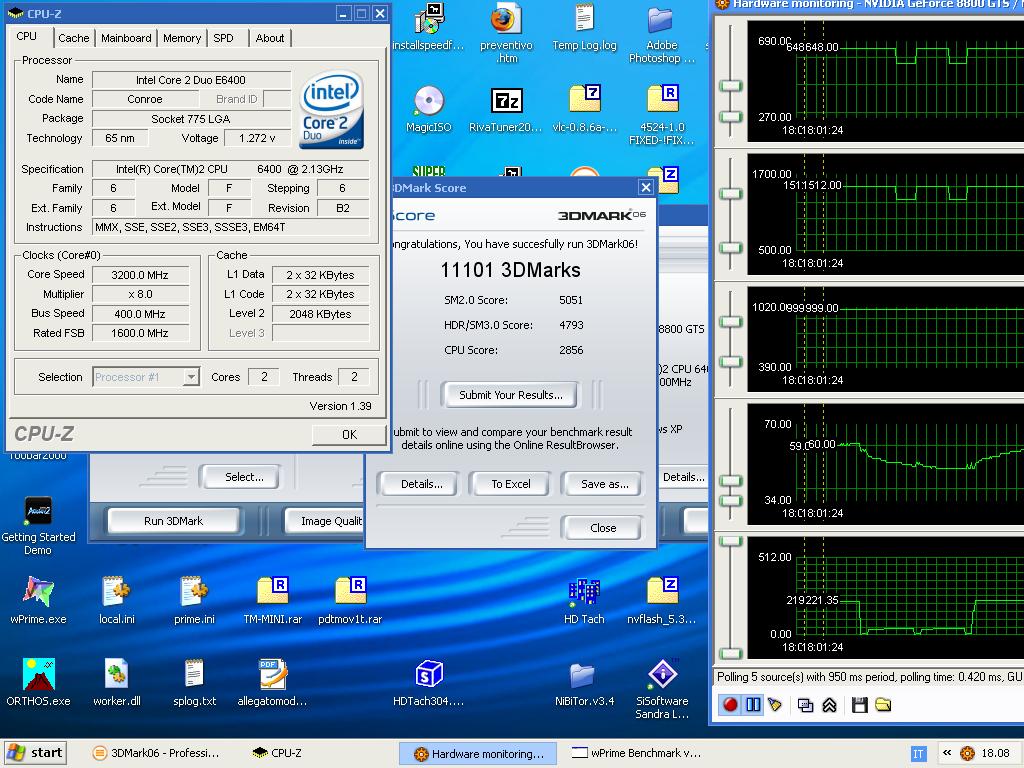1024x768 pixels.
Task: Click the 512.00 memory usage graph
Action: (886, 598)
